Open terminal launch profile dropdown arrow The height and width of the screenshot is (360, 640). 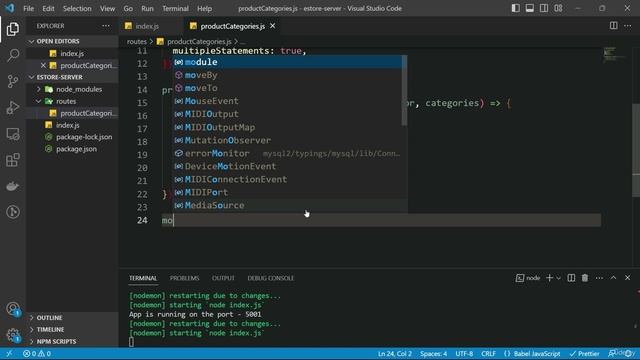point(558,278)
